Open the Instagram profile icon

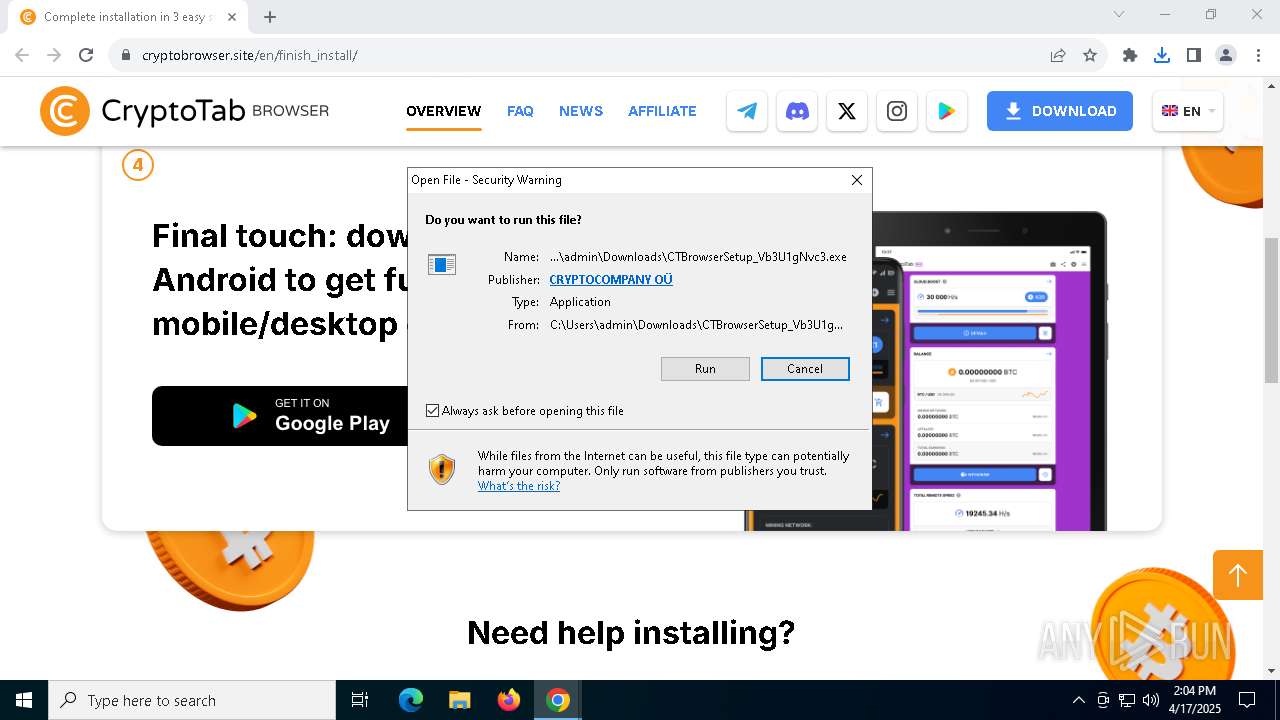[x=897, y=111]
